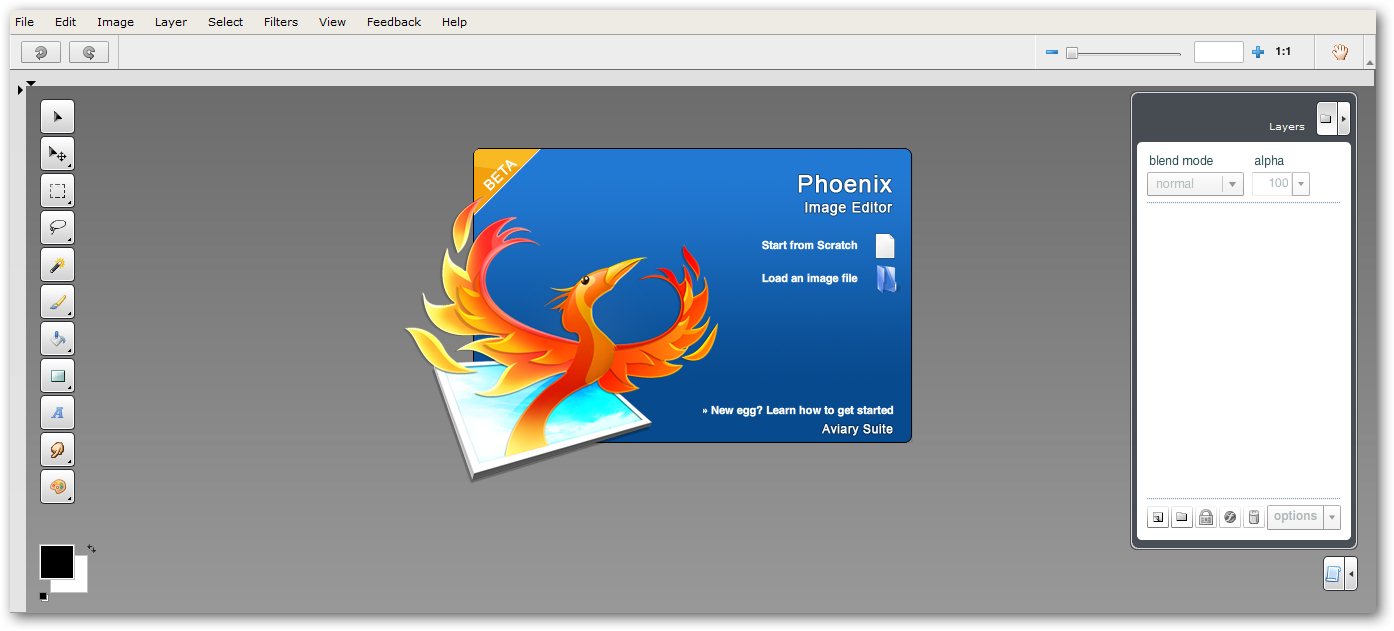Open the Image menu
The image size is (1394, 631).
point(115,22)
